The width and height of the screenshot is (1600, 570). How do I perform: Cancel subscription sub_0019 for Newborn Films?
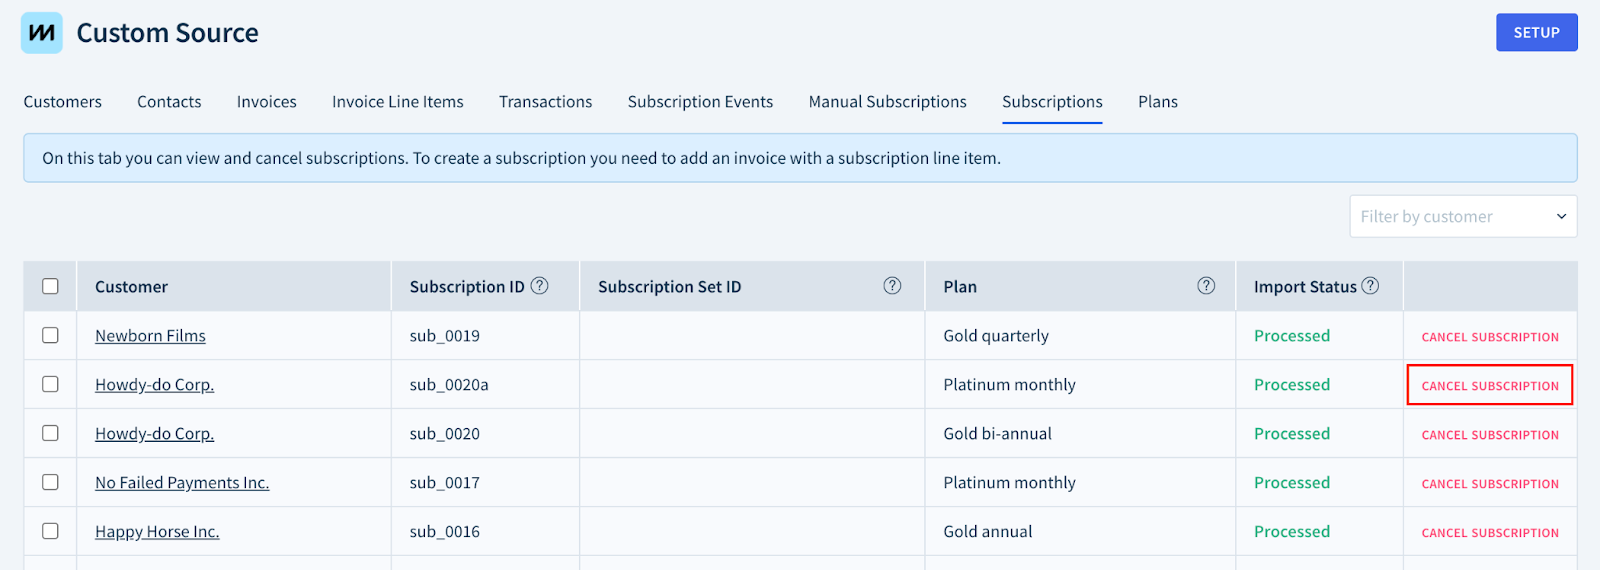tap(1490, 337)
